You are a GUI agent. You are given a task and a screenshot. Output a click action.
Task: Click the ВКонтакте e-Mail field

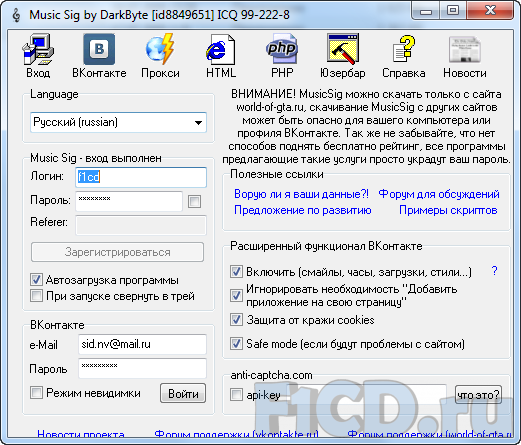142,344
